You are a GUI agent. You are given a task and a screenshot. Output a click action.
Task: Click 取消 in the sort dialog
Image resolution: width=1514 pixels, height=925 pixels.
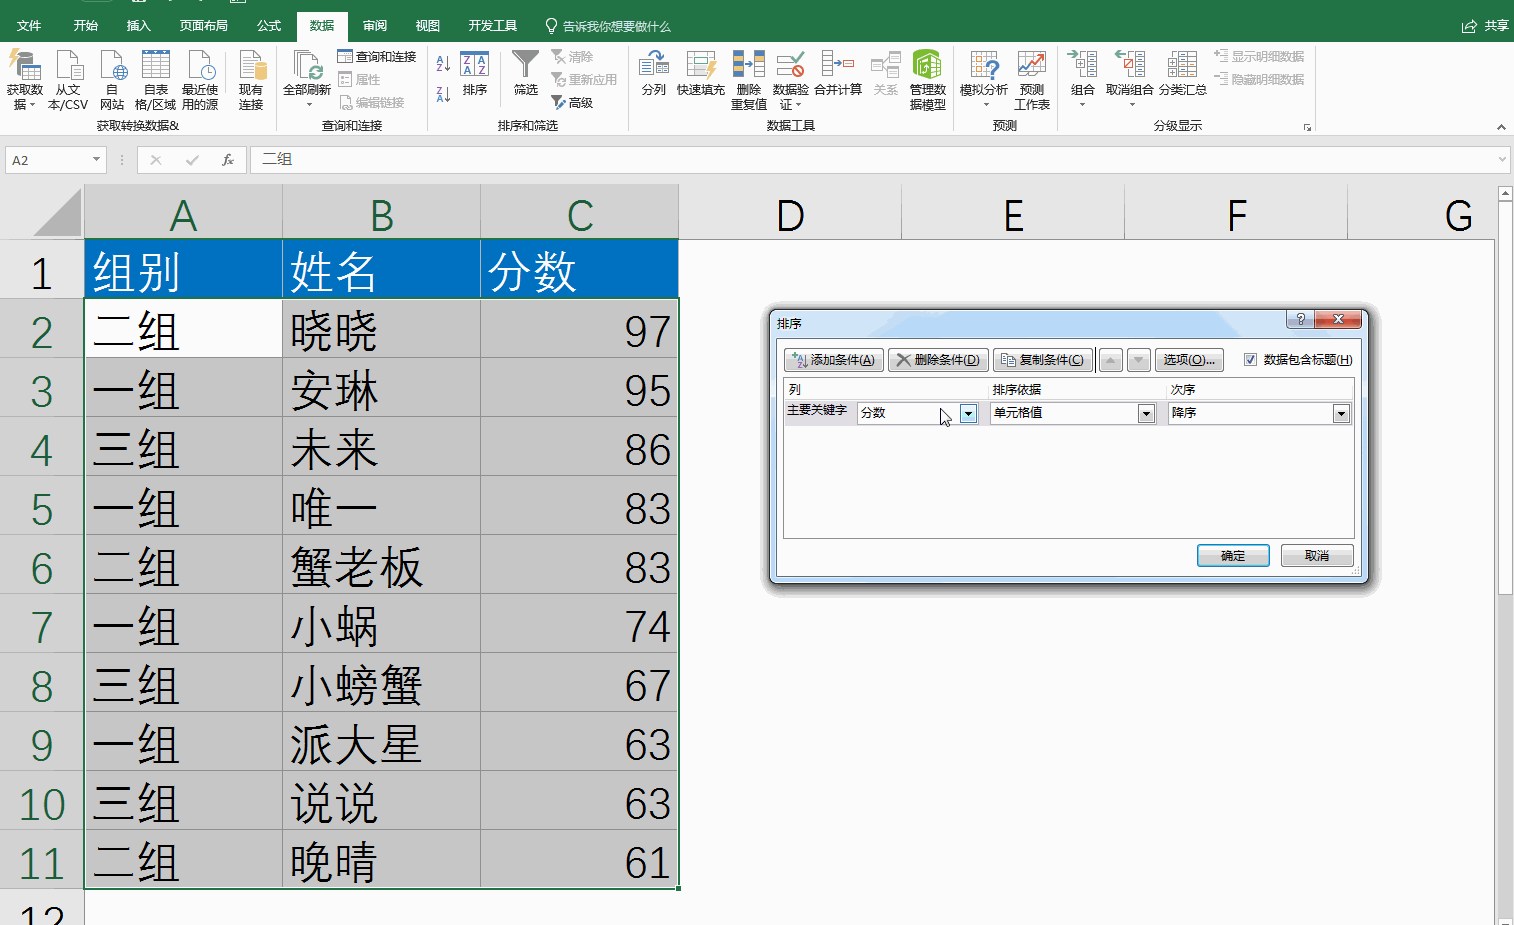(1317, 556)
